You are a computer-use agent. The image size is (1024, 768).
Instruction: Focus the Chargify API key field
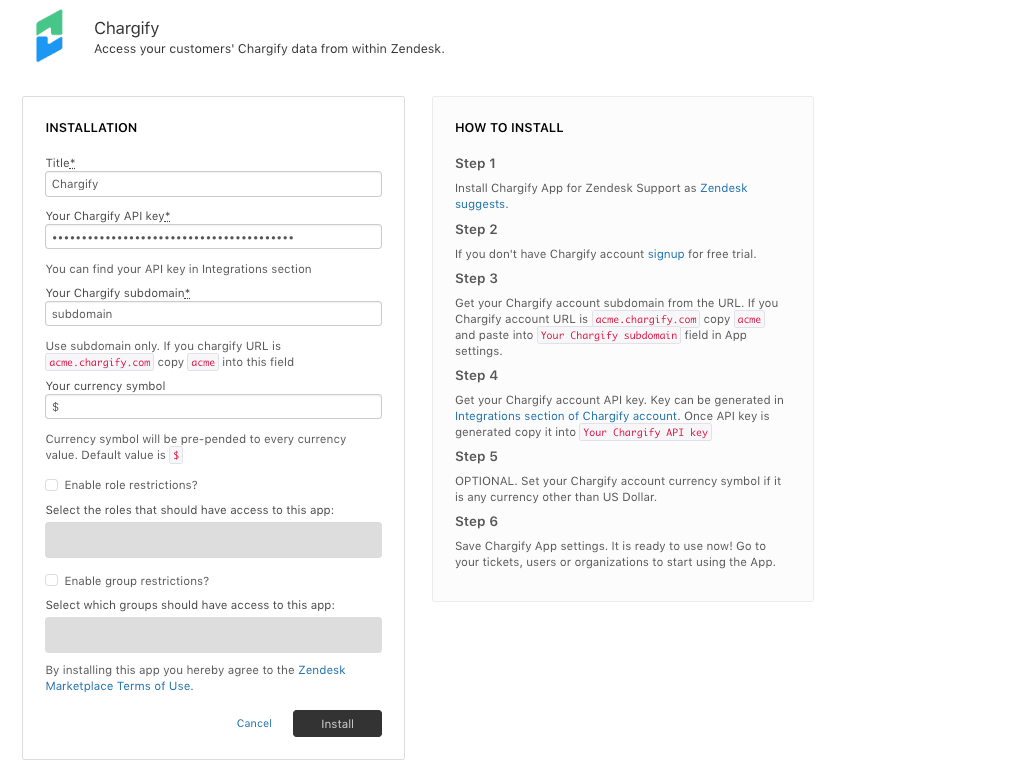pyautogui.click(x=213, y=237)
